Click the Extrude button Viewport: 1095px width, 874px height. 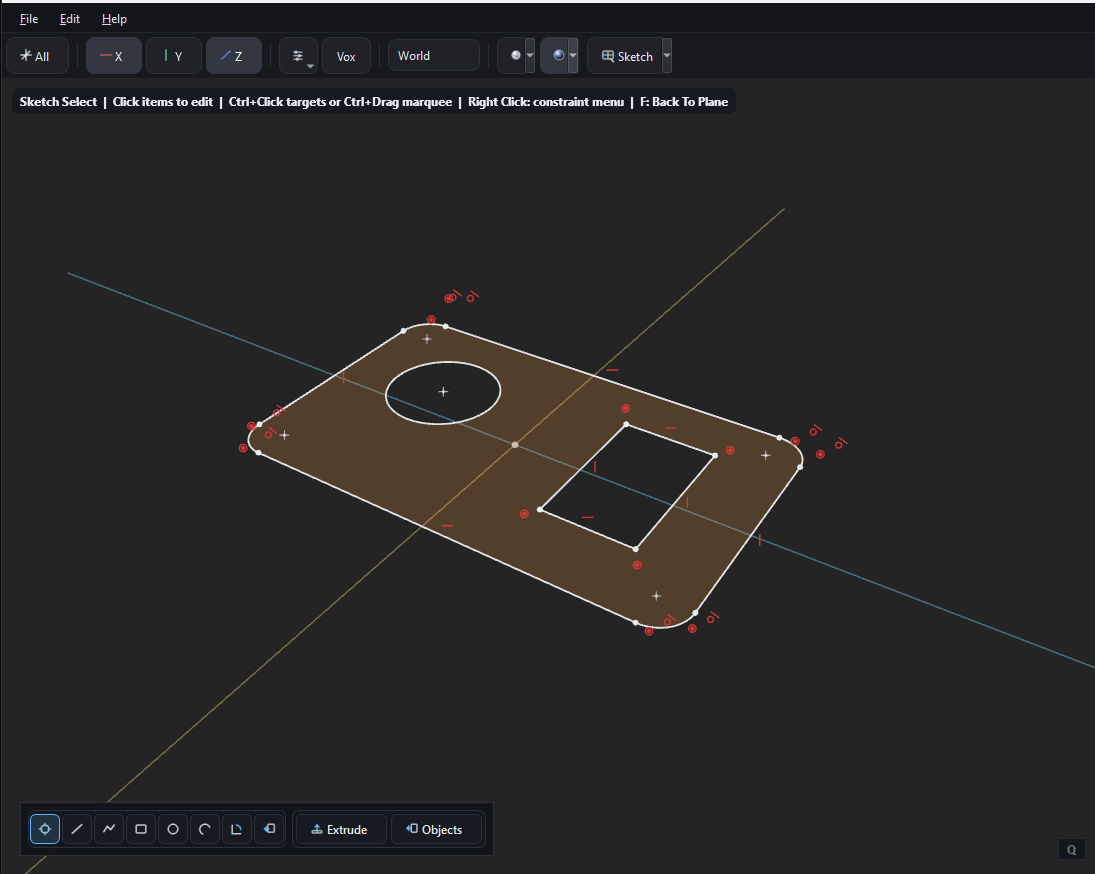340,829
